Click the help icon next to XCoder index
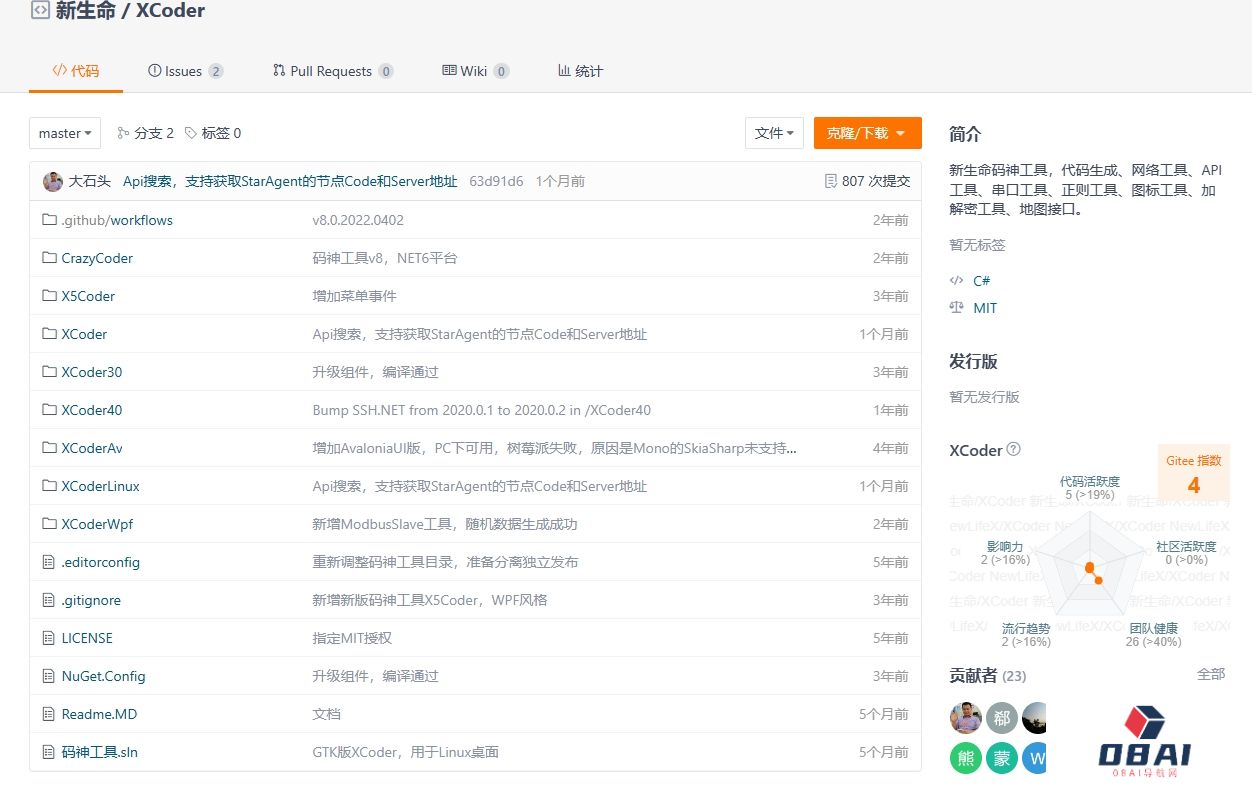The height and width of the screenshot is (788, 1252). click(x=1013, y=450)
